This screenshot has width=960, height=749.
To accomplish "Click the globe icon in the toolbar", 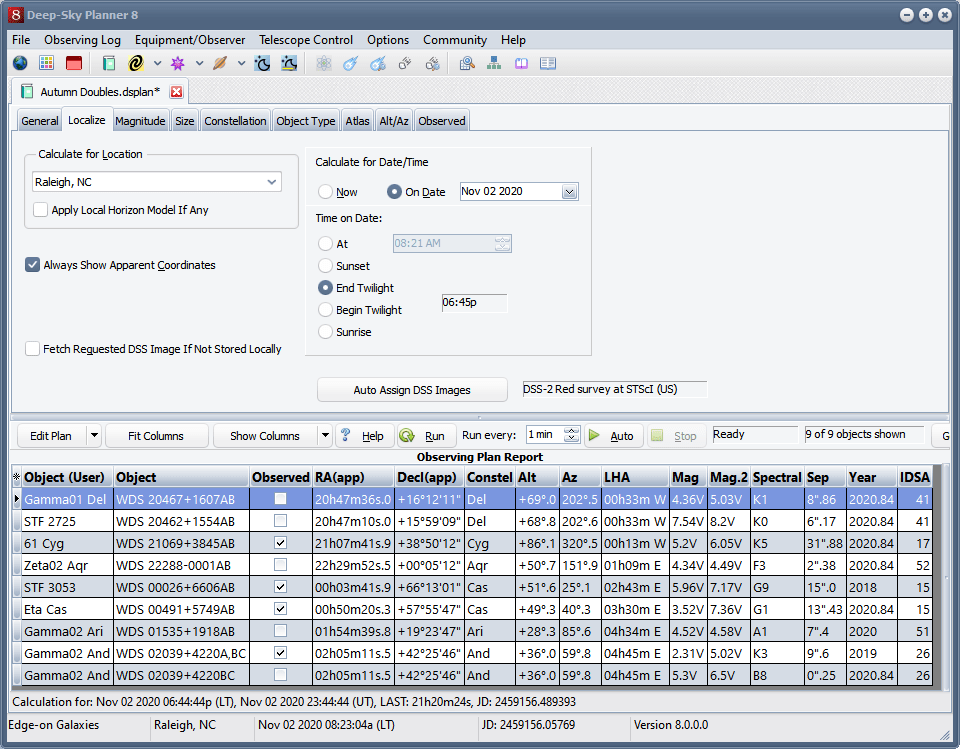I will [x=20, y=63].
